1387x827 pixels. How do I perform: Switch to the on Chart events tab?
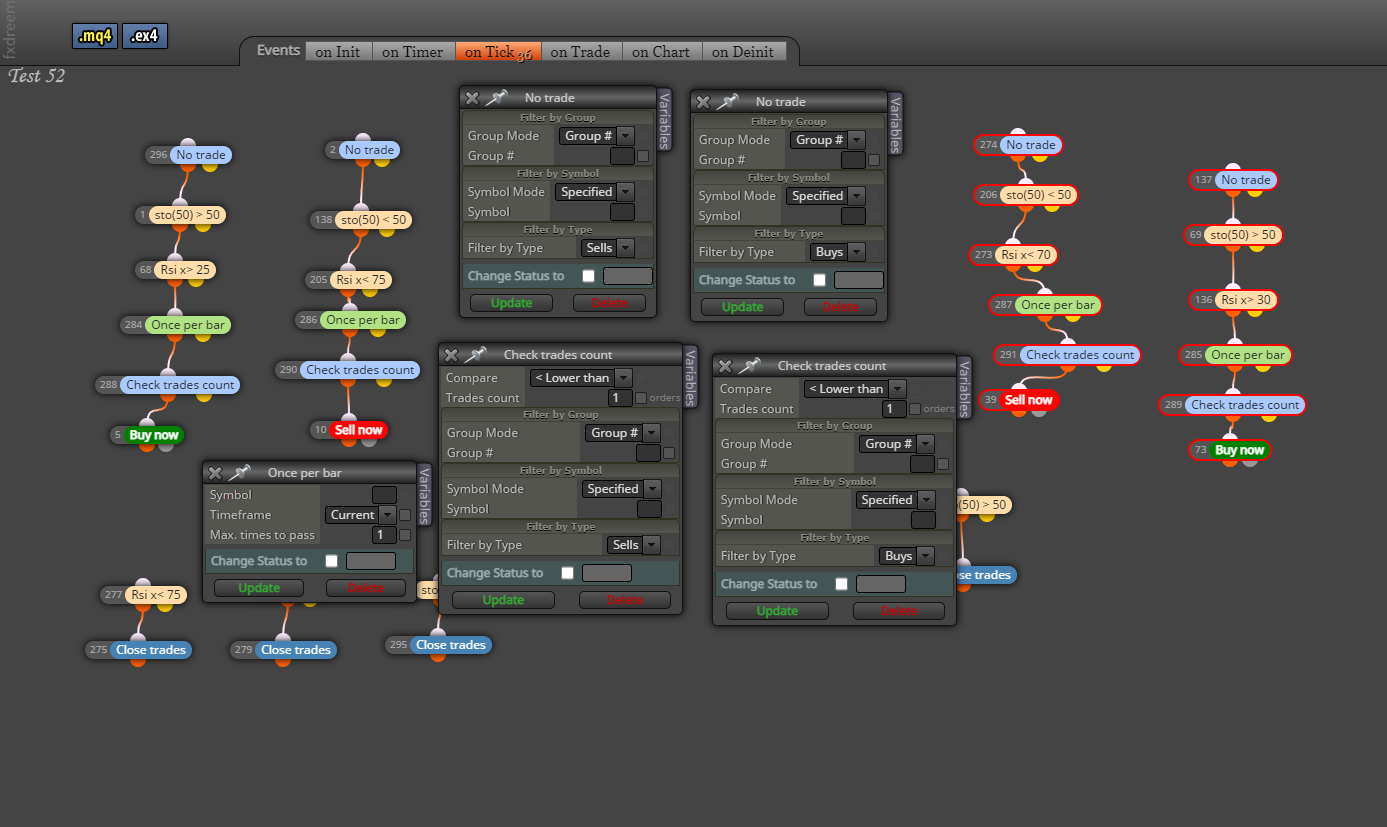pyautogui.click(x=661, y=52)
